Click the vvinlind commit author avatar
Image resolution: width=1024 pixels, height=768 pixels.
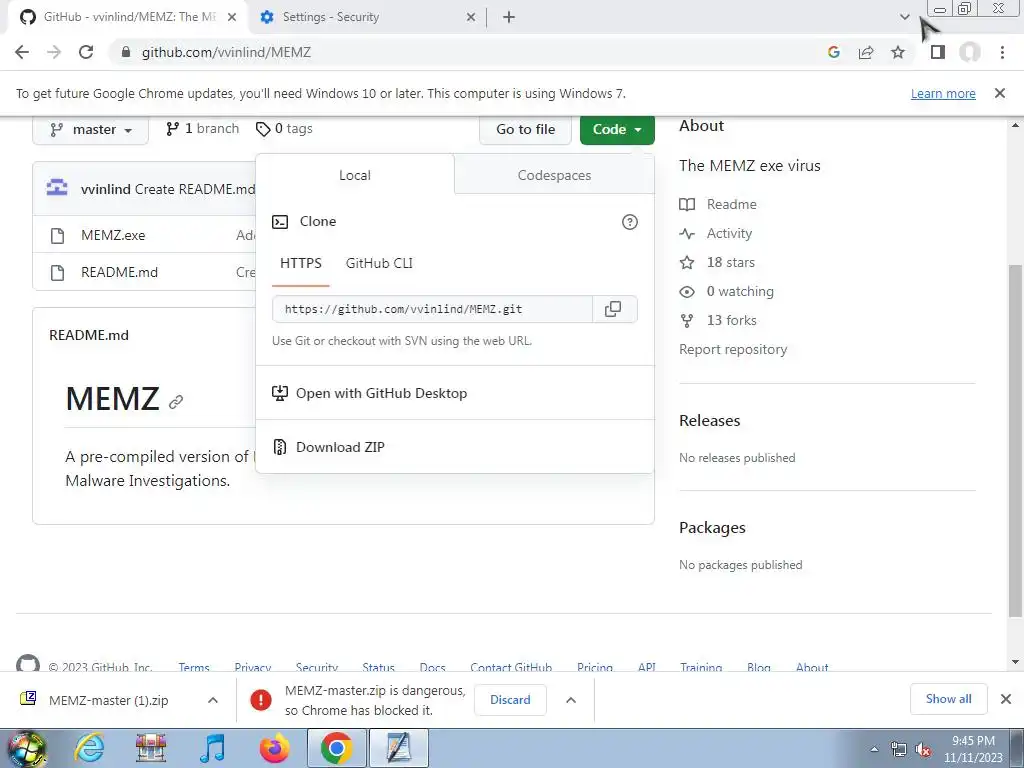click(57, 188)
